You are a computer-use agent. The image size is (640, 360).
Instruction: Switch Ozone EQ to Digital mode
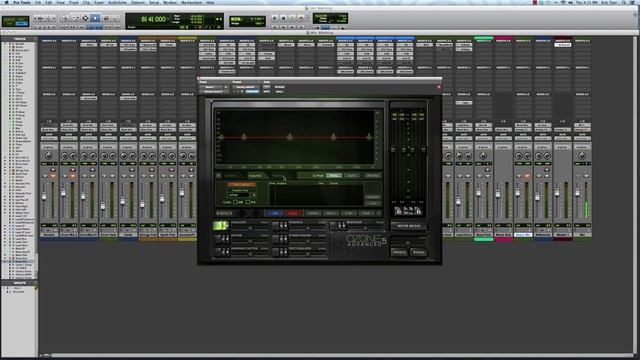click(x=352, y=176)
